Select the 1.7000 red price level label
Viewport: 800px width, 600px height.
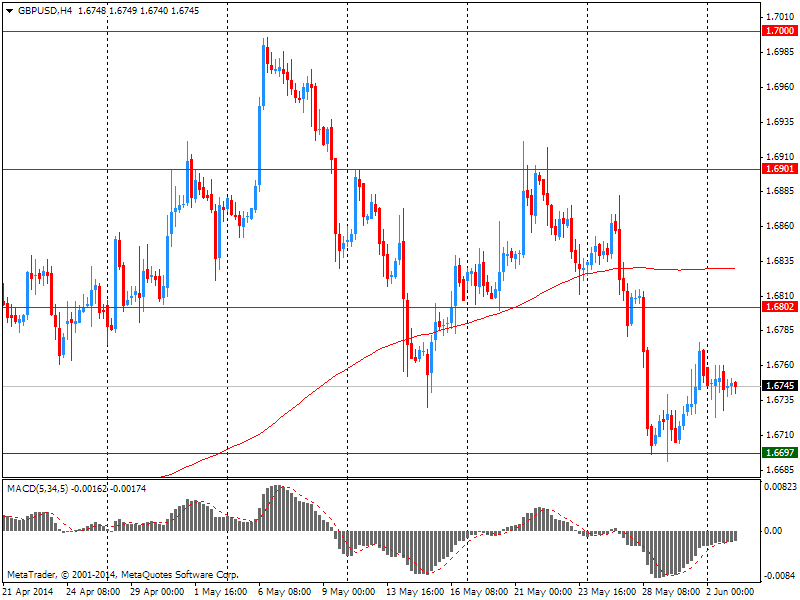780,31
